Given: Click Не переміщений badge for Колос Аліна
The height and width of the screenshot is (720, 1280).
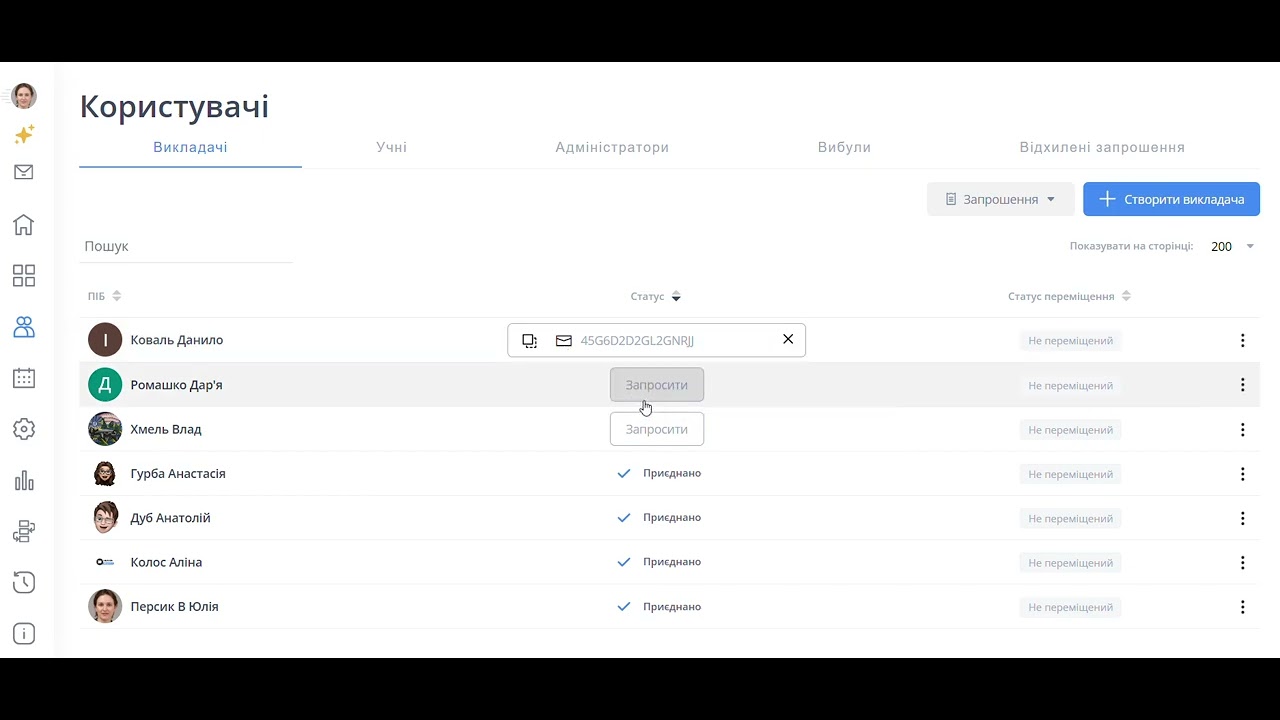Looking at the screenshot, I should click(x=1070, y=563).
